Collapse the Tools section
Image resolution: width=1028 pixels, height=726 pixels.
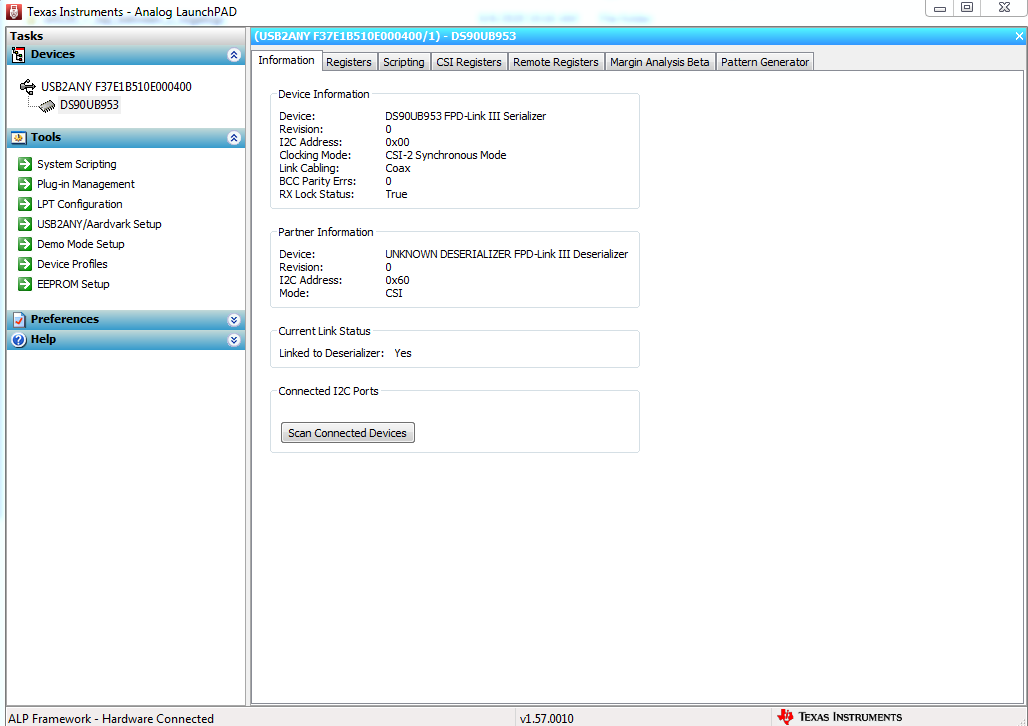234,138
